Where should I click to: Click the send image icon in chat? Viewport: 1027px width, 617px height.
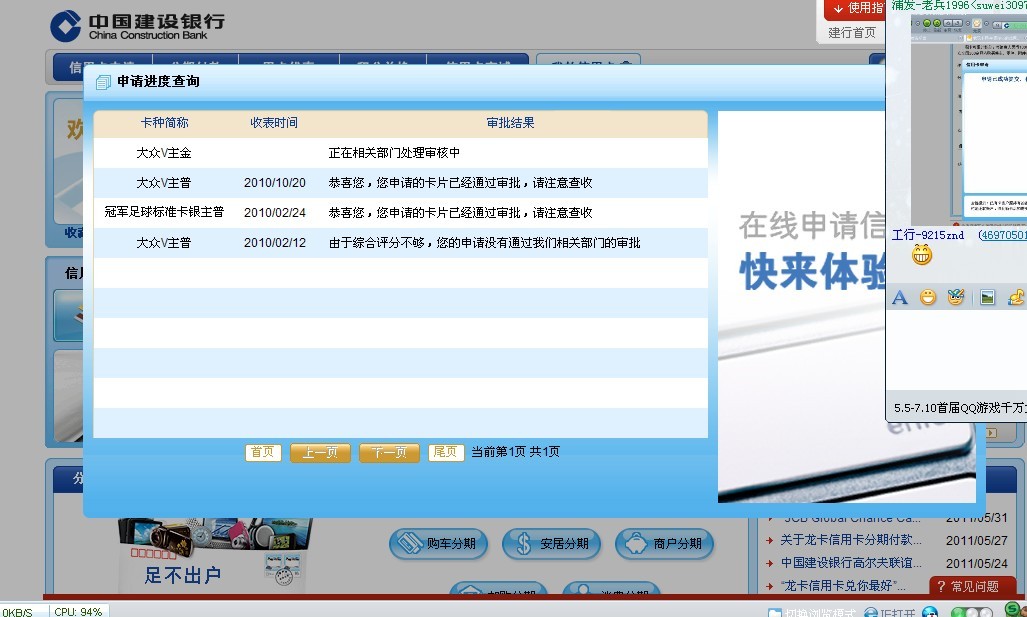pos(987,297)
